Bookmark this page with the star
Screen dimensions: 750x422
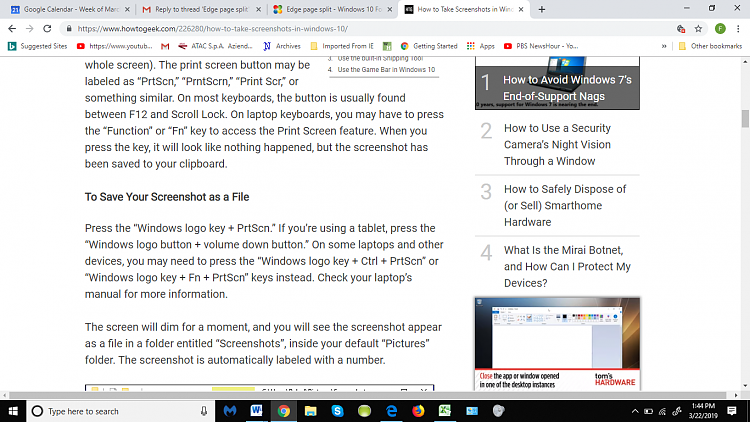pyautogui.click(x=698, y=29)
